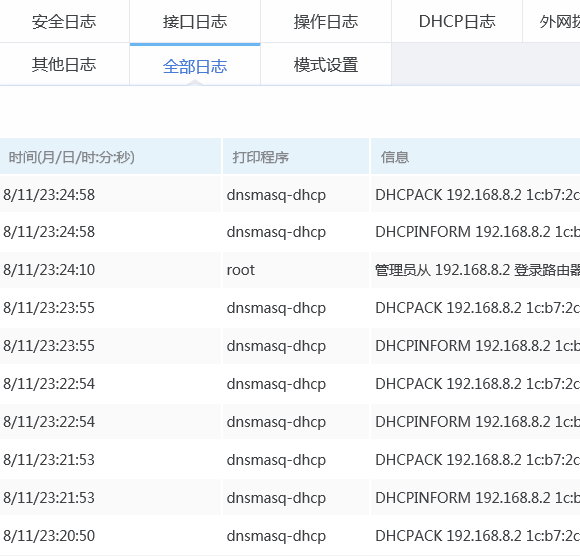
Task: Select the DHCP日志 tab
Action: pos(457,21)
